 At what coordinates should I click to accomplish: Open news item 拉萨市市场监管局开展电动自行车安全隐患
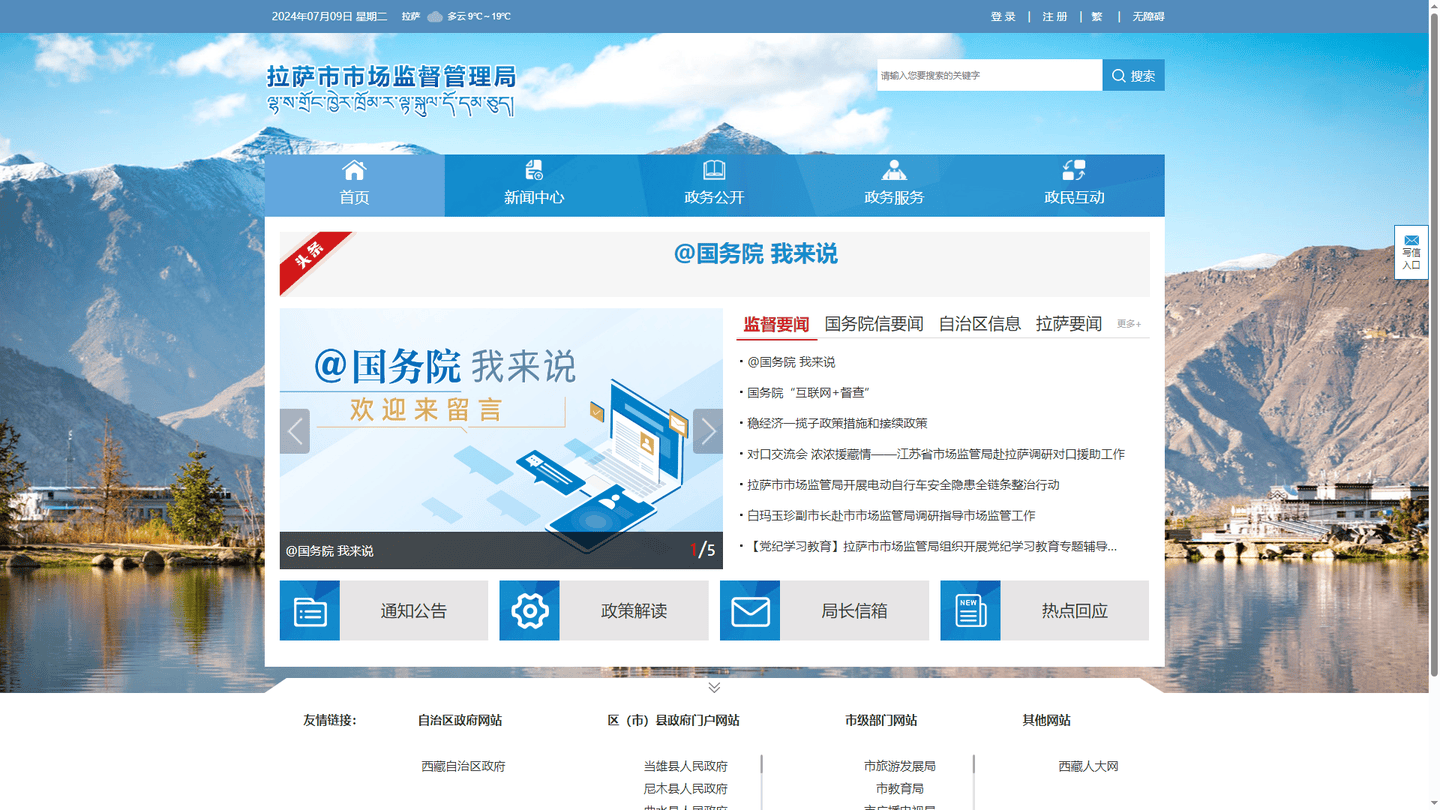(x=903, y=485)
